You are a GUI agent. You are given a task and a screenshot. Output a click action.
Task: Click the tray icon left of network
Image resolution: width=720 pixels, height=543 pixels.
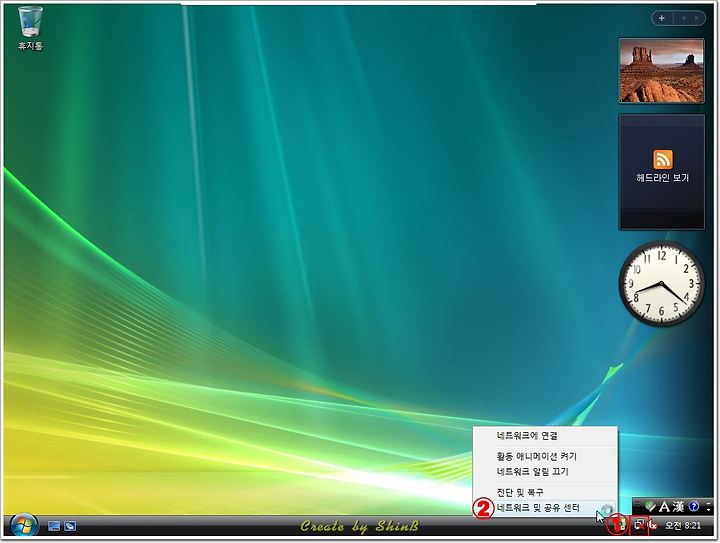point(622,525)
